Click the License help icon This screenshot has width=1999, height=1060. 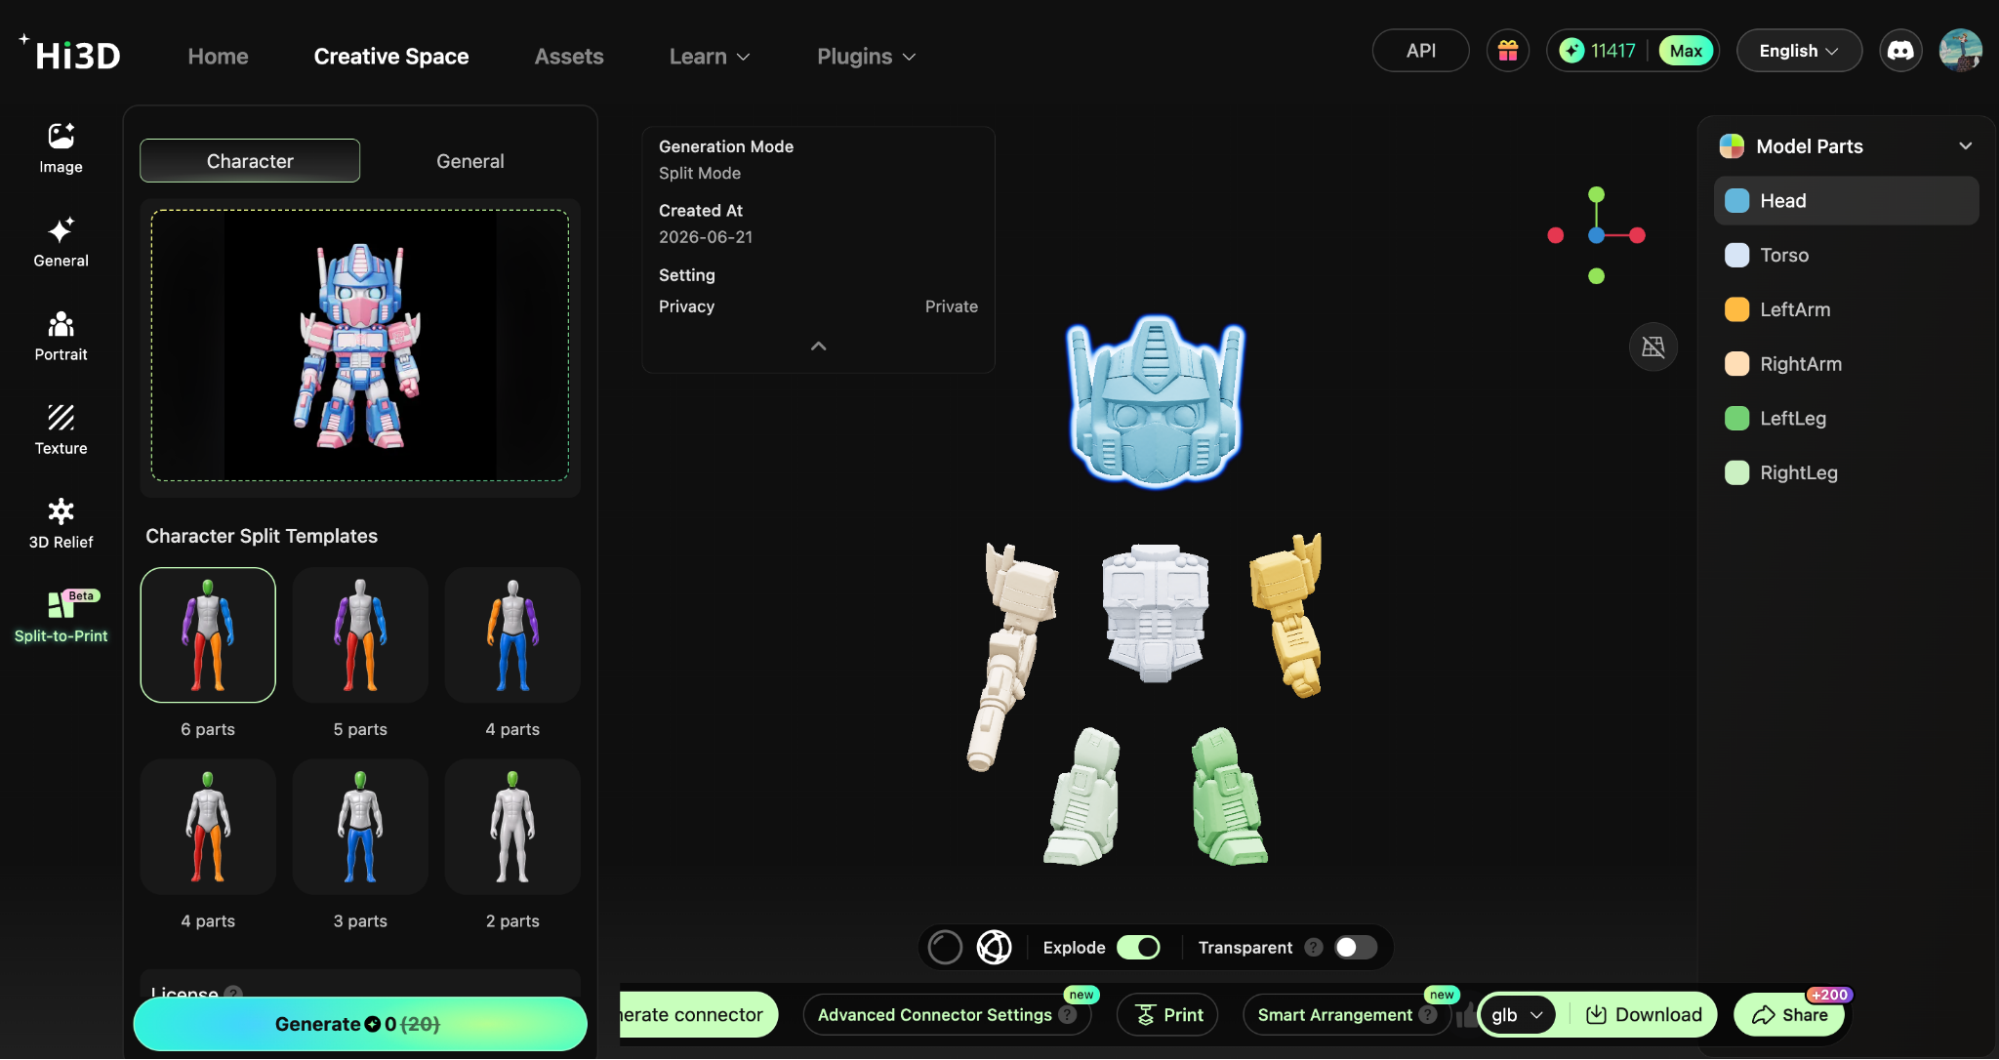pyautogui.click(x=234, y=994)
